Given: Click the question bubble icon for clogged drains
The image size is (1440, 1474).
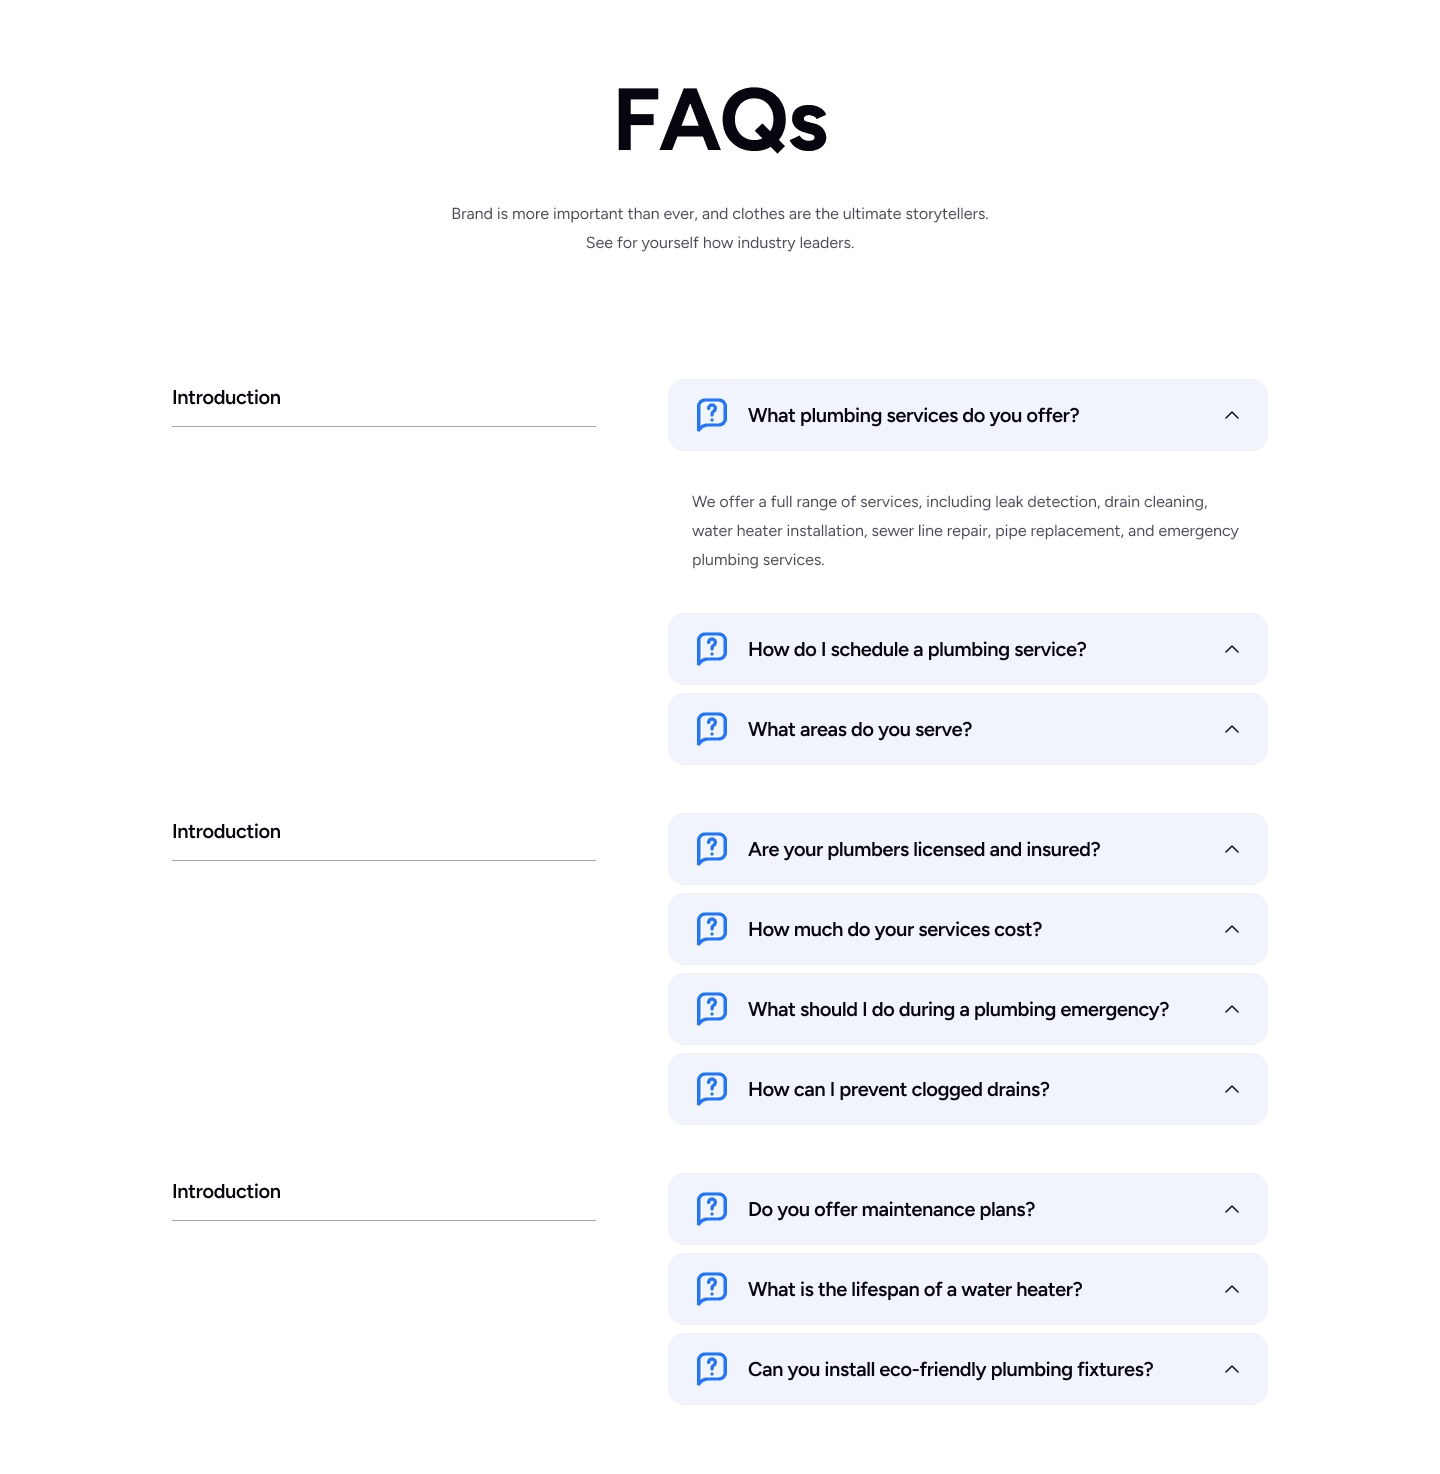Looking at the screenshot, I should coord(712,1088).
